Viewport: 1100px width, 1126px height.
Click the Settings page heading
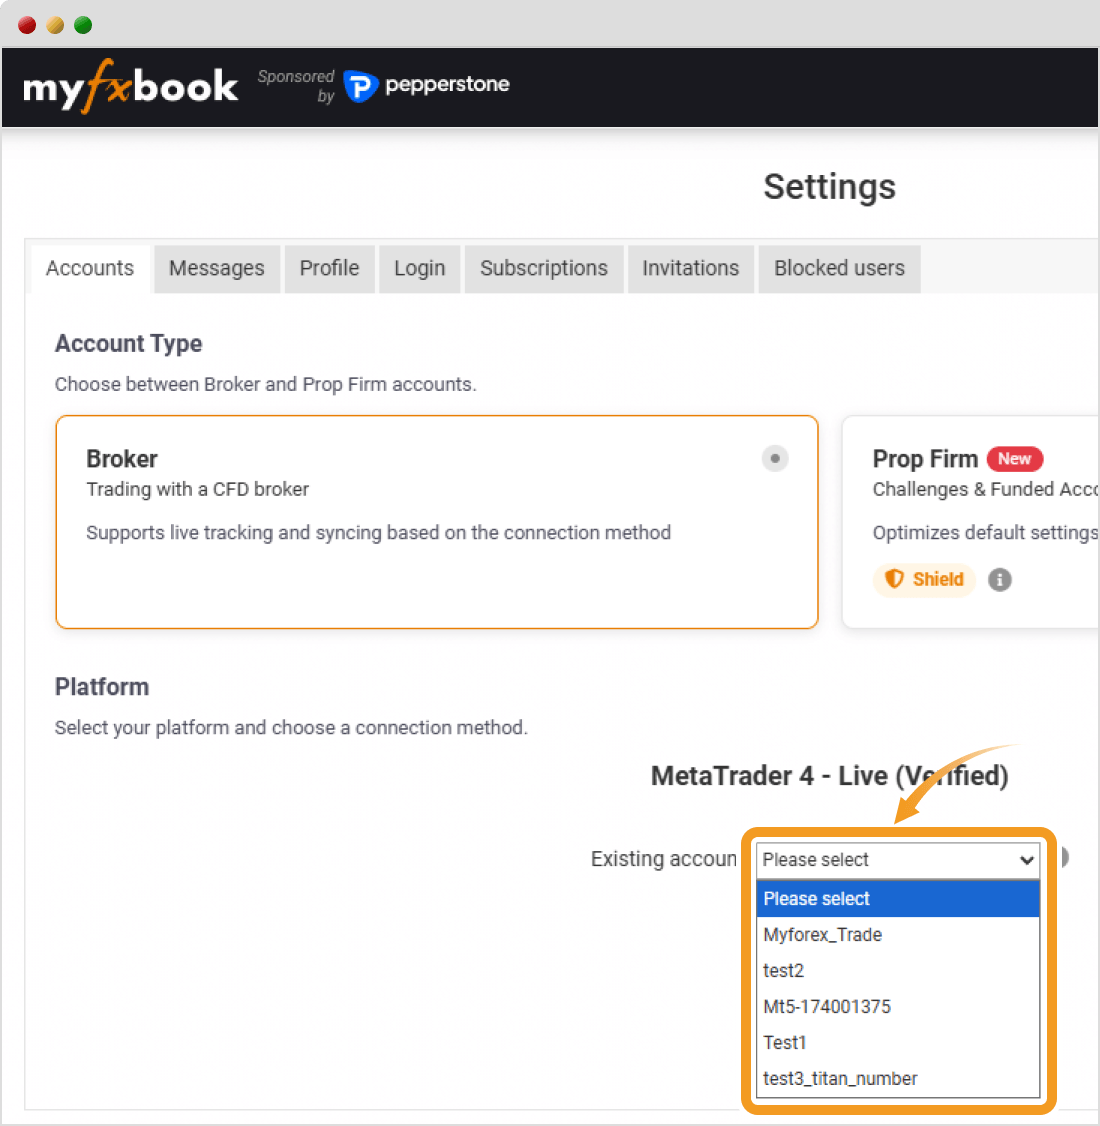(x=829, y=187)
